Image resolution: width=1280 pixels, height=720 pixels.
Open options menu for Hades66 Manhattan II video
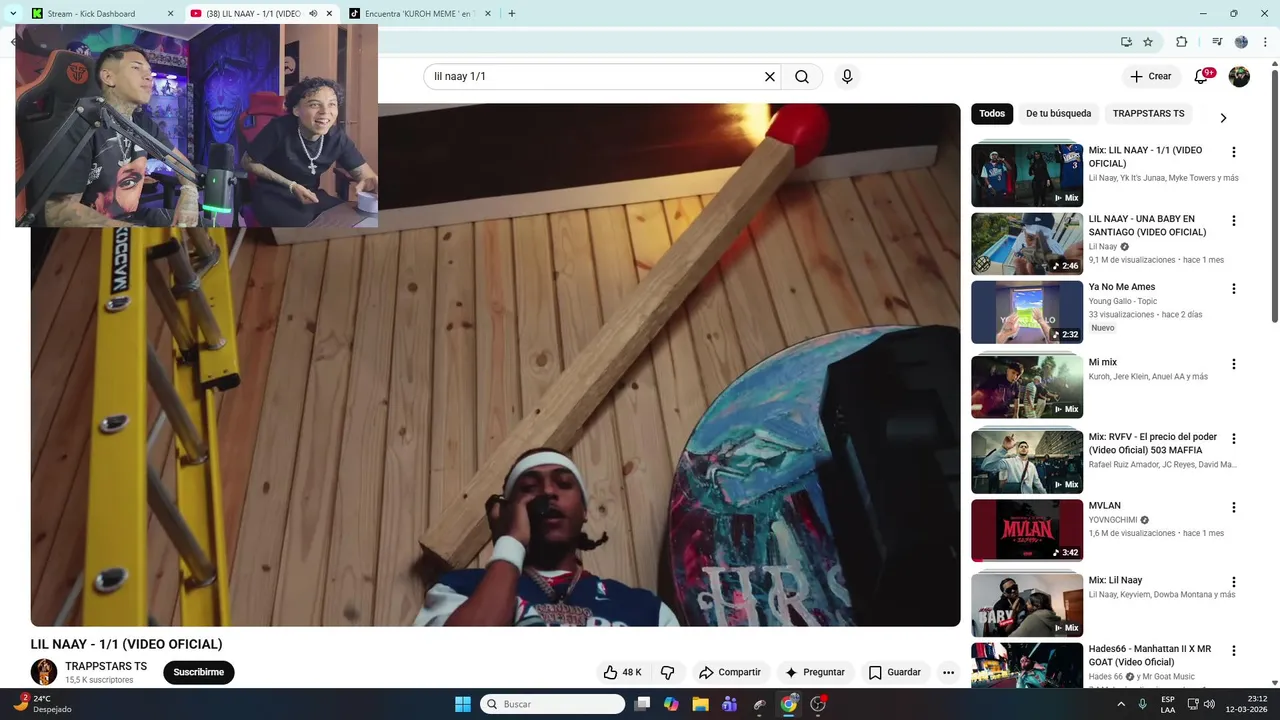click(1233, 650)
